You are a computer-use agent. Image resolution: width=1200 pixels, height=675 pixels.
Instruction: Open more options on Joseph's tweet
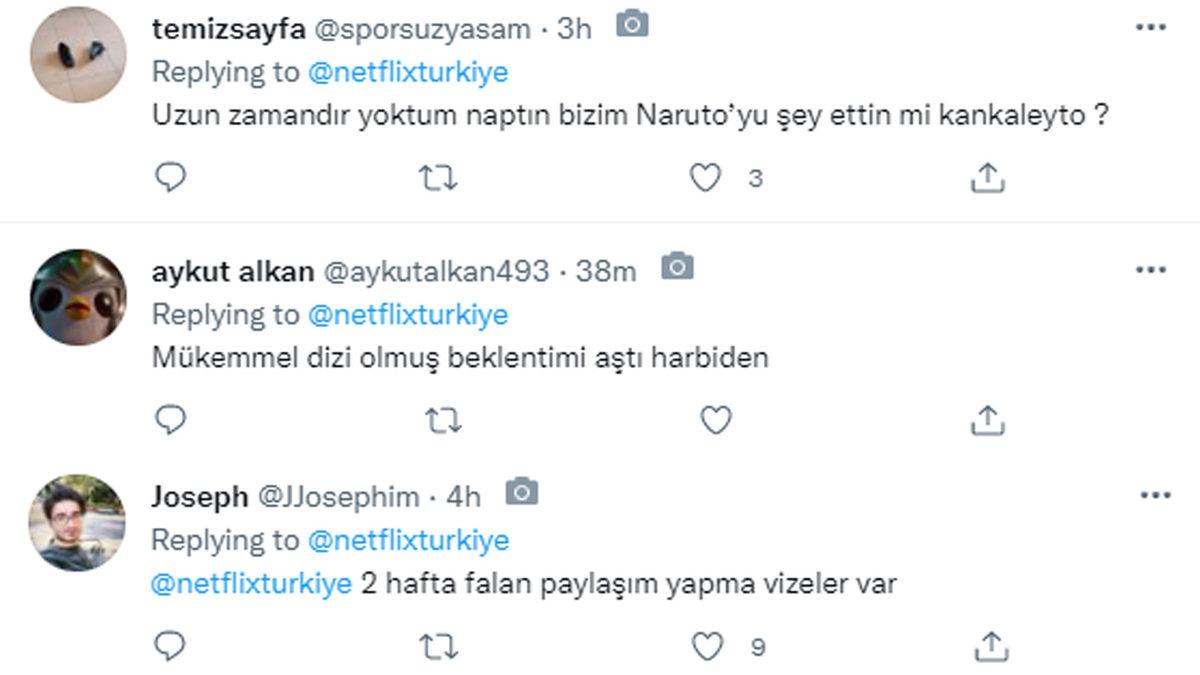1151,495
